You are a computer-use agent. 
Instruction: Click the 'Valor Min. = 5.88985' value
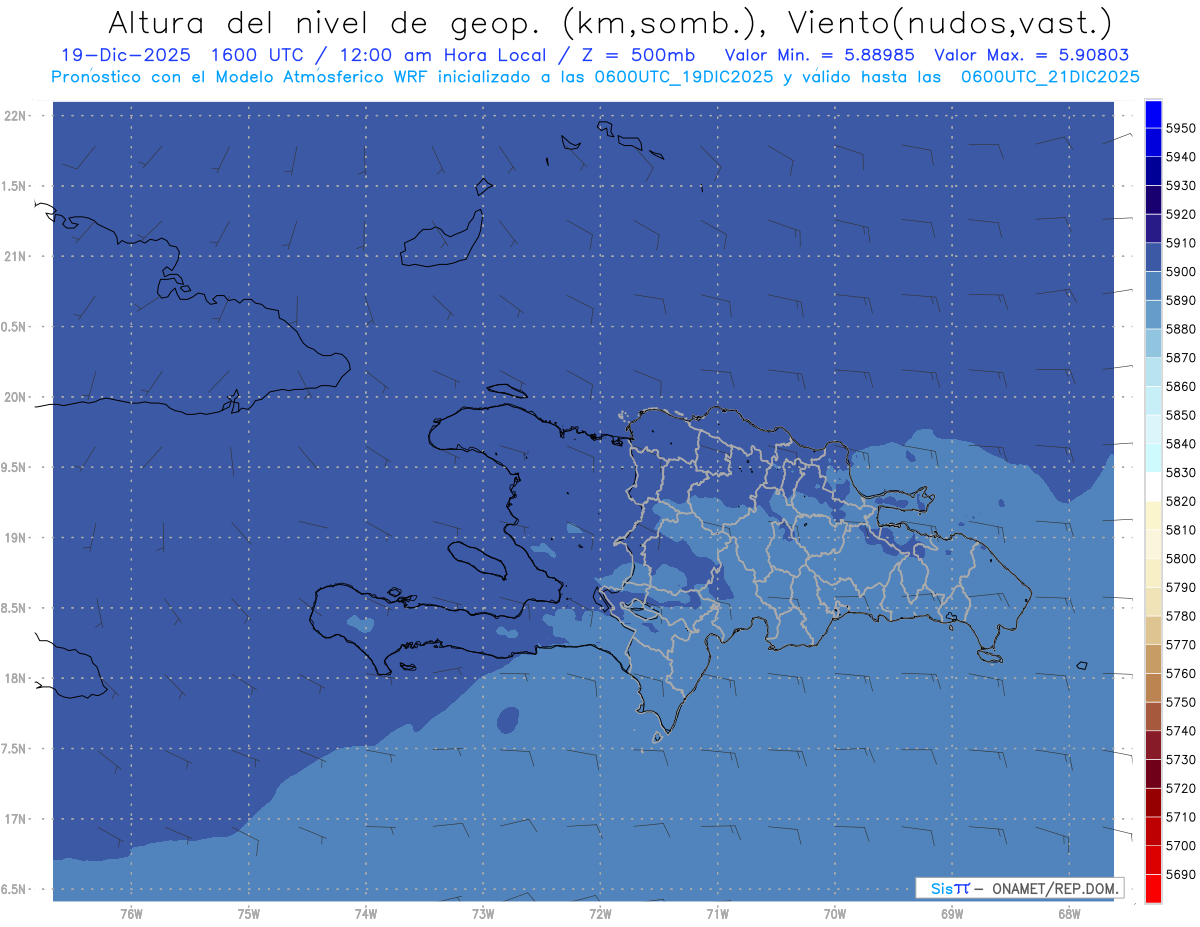[x=821, y=56]
